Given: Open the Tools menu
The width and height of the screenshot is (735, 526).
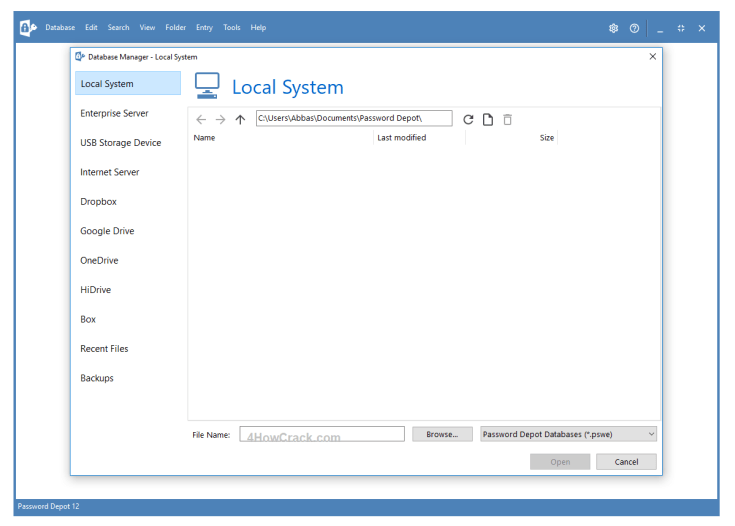Looking at the screenshot, I should tap(232, 28).
